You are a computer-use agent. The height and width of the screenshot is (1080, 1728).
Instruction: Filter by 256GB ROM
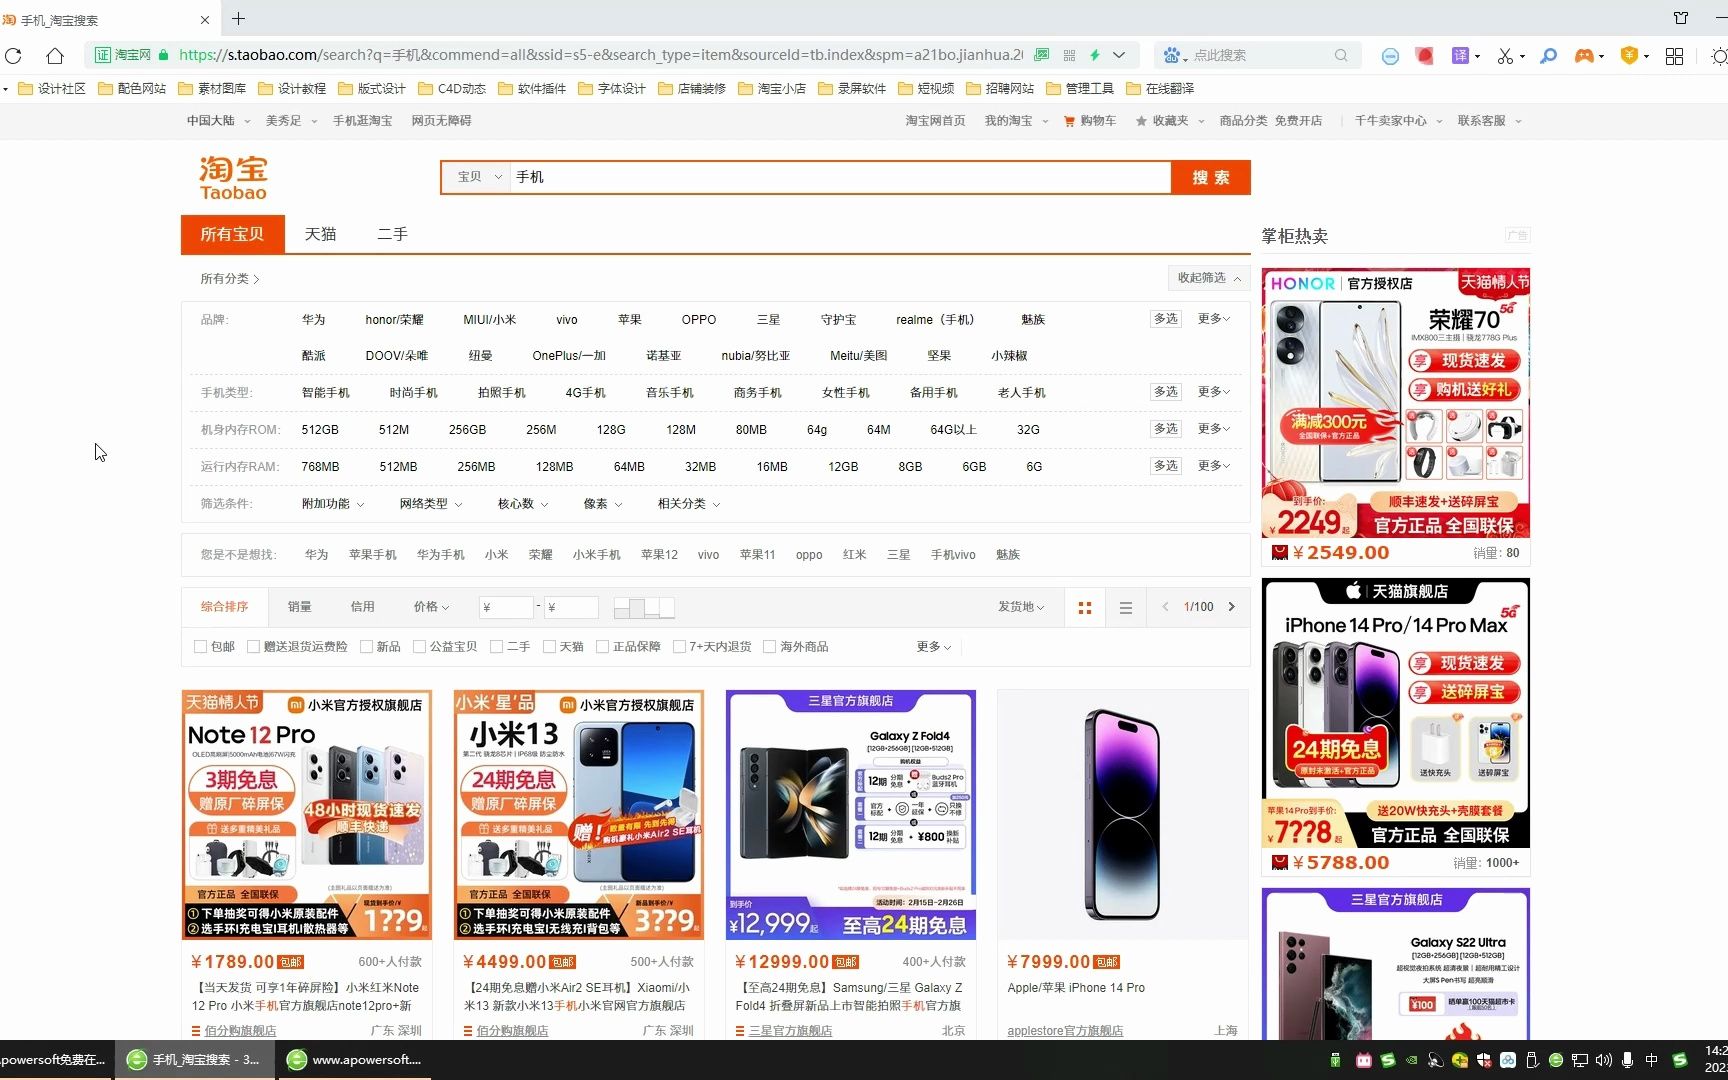coord(467,430)
